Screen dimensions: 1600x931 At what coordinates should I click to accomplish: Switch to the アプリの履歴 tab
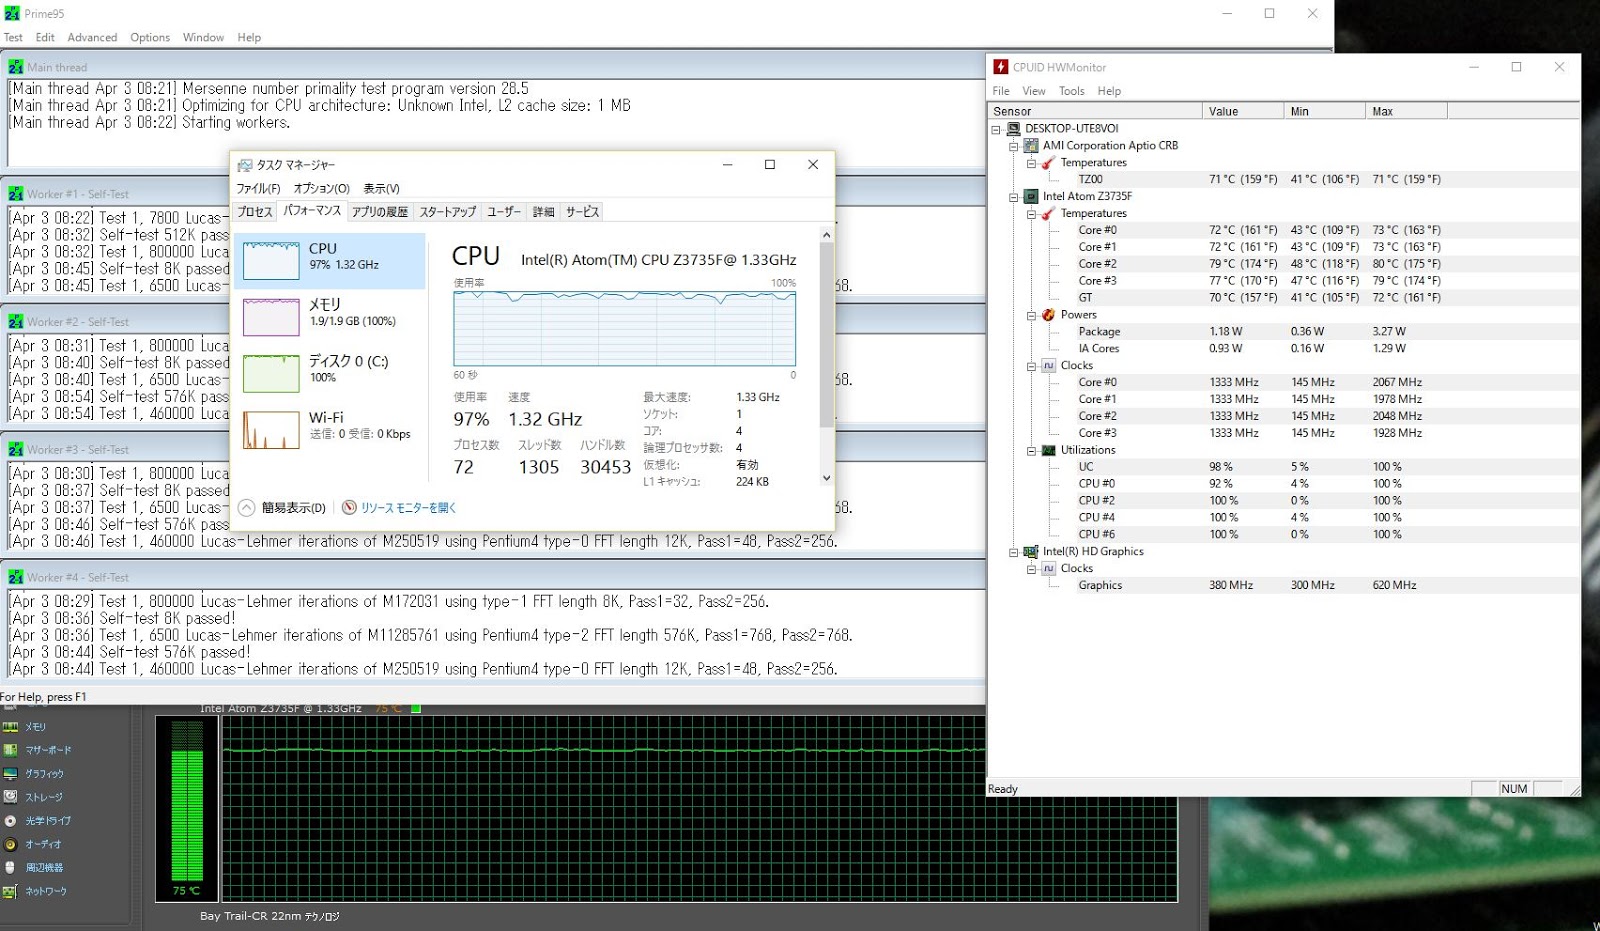380,212
